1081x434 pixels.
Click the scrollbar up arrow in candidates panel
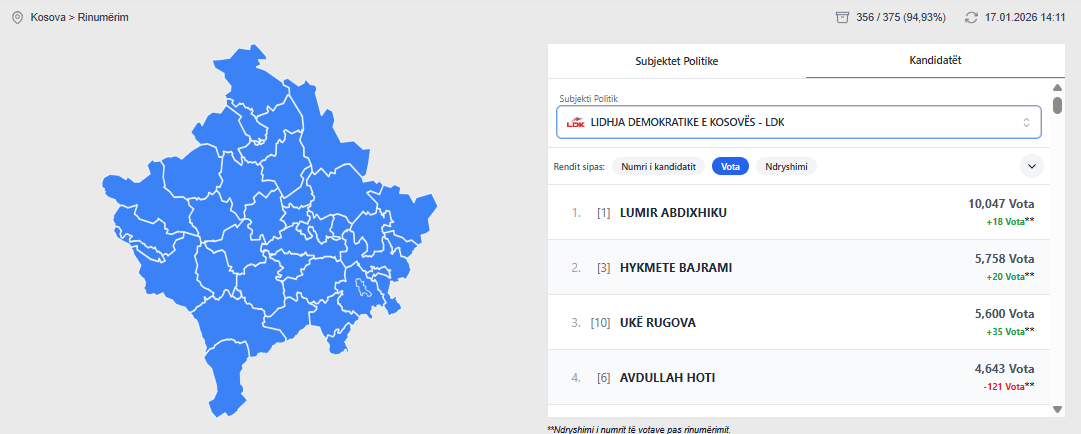[x=1058, y=87]
